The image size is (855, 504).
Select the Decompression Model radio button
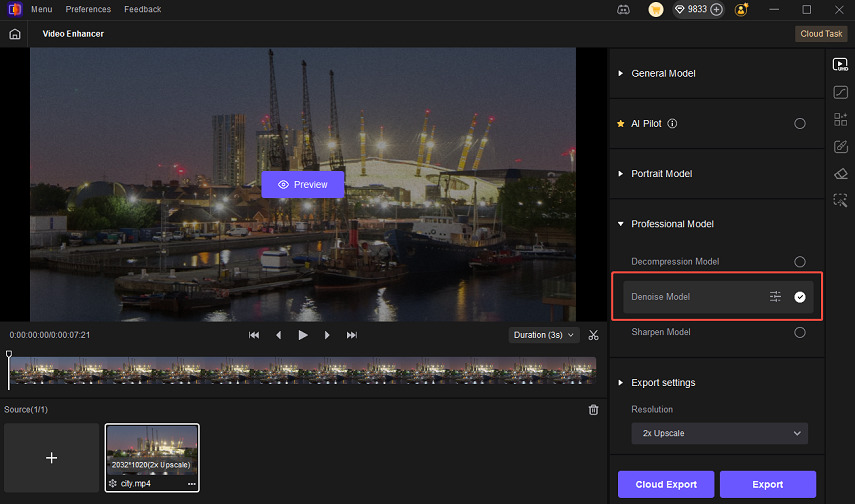tap(799, 262)
